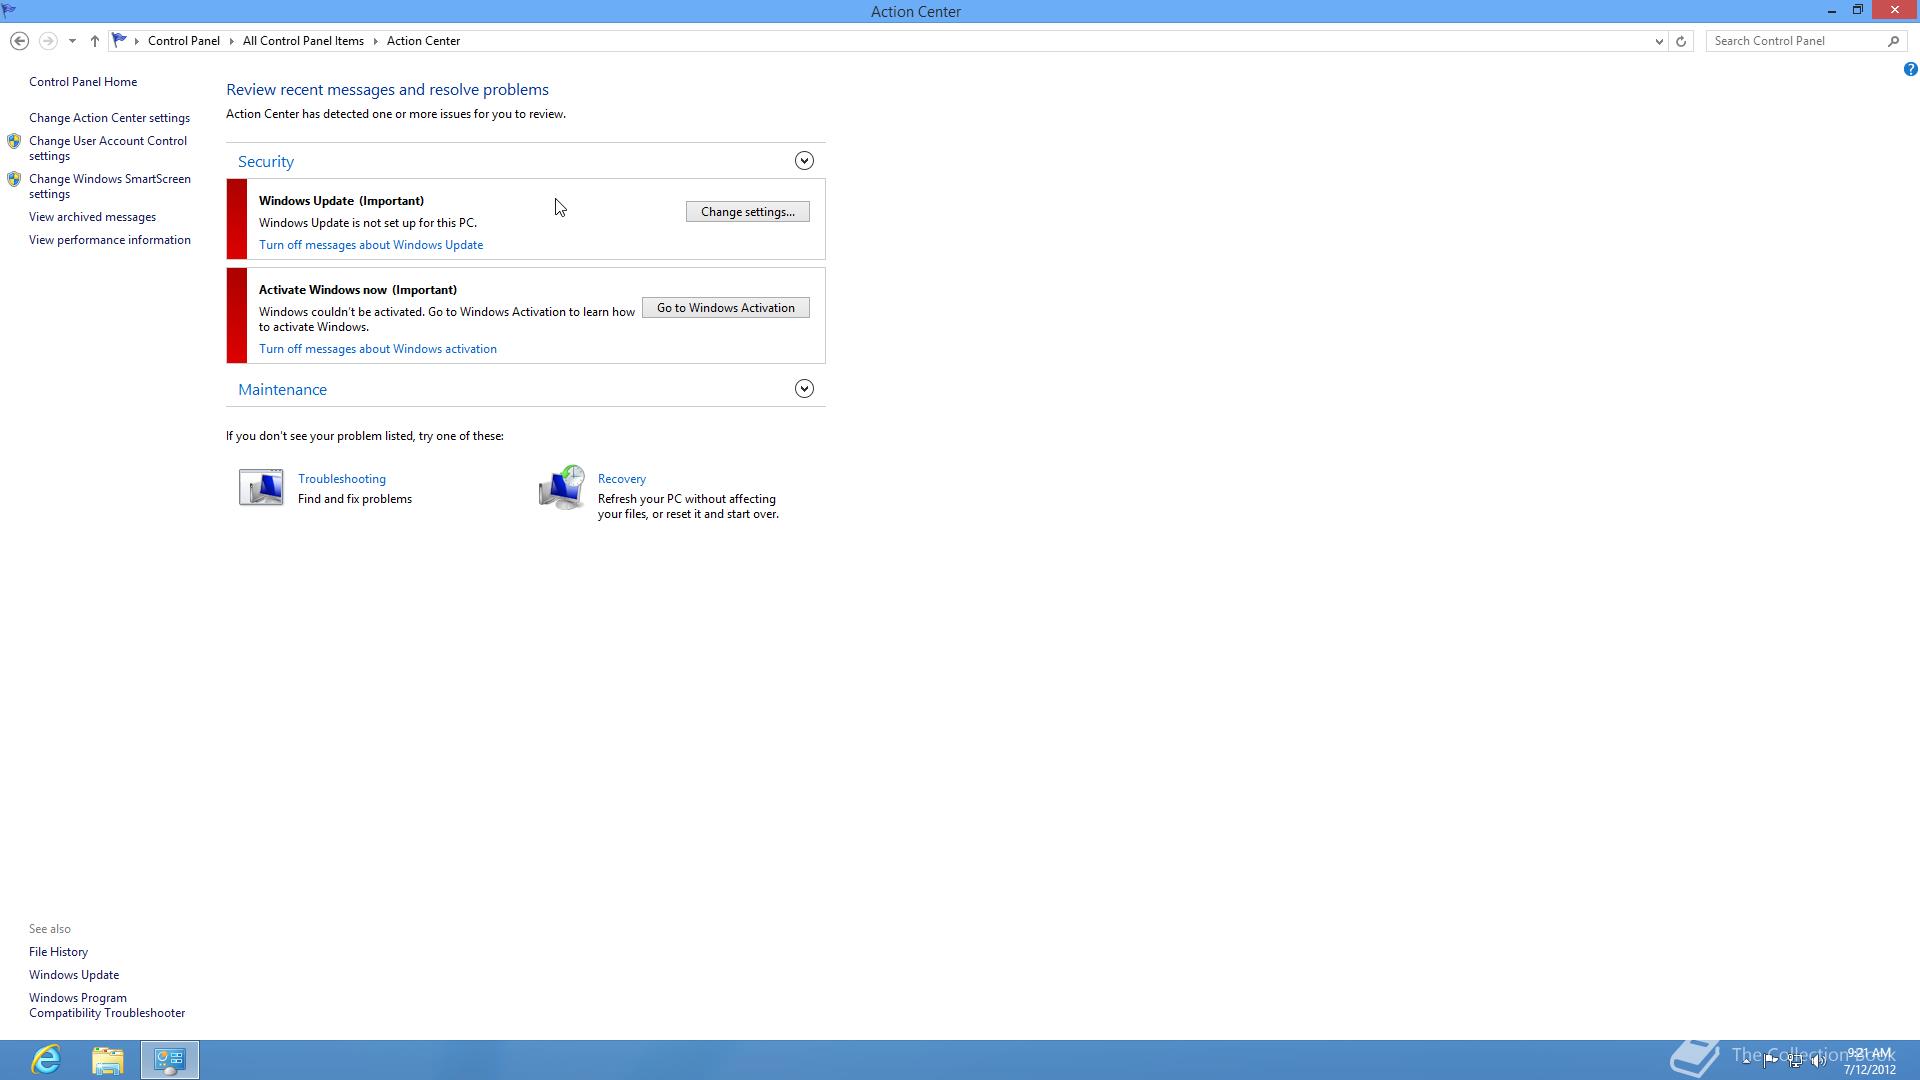Open Windows Update under See also

coord(74,975)
